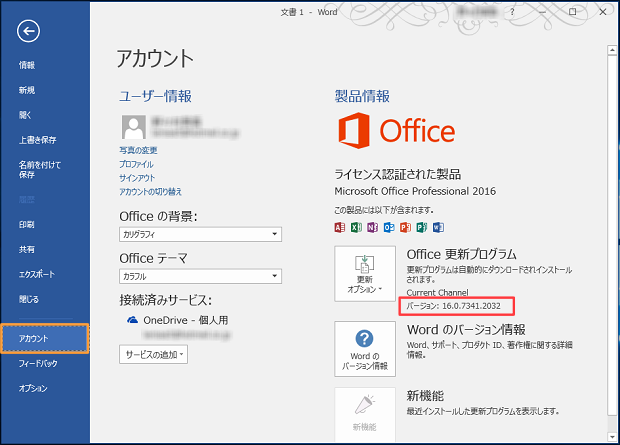Viewport: 620px width, 445px height.
Task: Click the PowerPoint app icon
Action: tap(405, 227)
